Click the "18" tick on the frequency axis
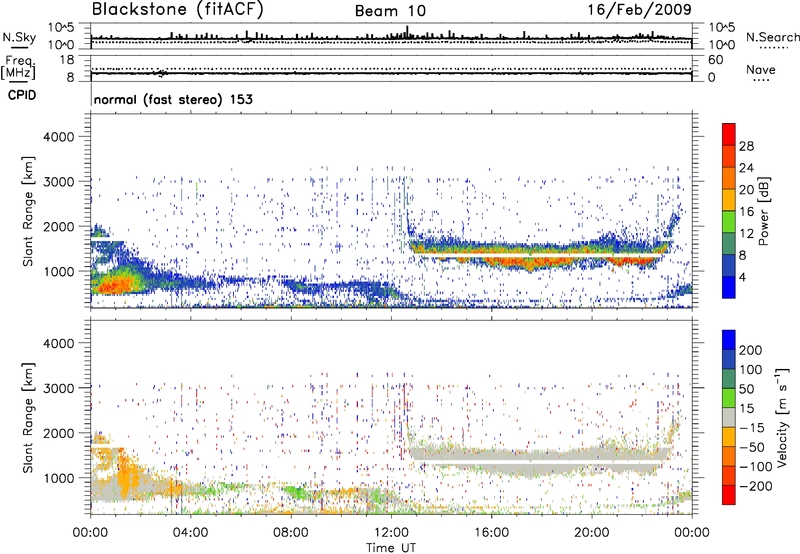The height and width of the screenshot is (554, 800). 67,60
